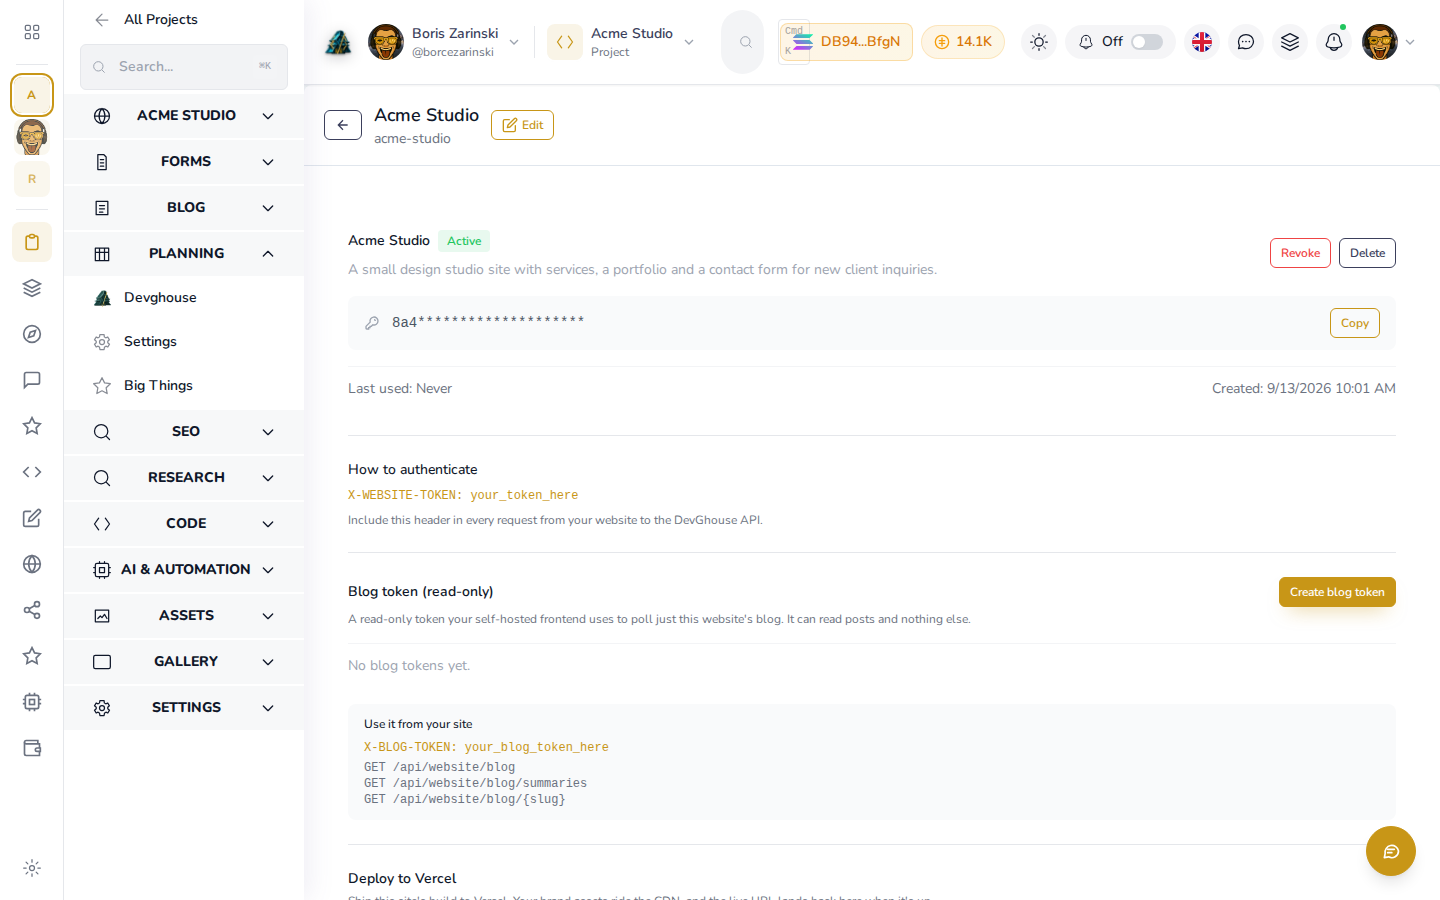This screenshot has height=900, width=1440.
Task: Click the search magnifier in top bar
Action: pyautogui.click(x=745, y=42)
